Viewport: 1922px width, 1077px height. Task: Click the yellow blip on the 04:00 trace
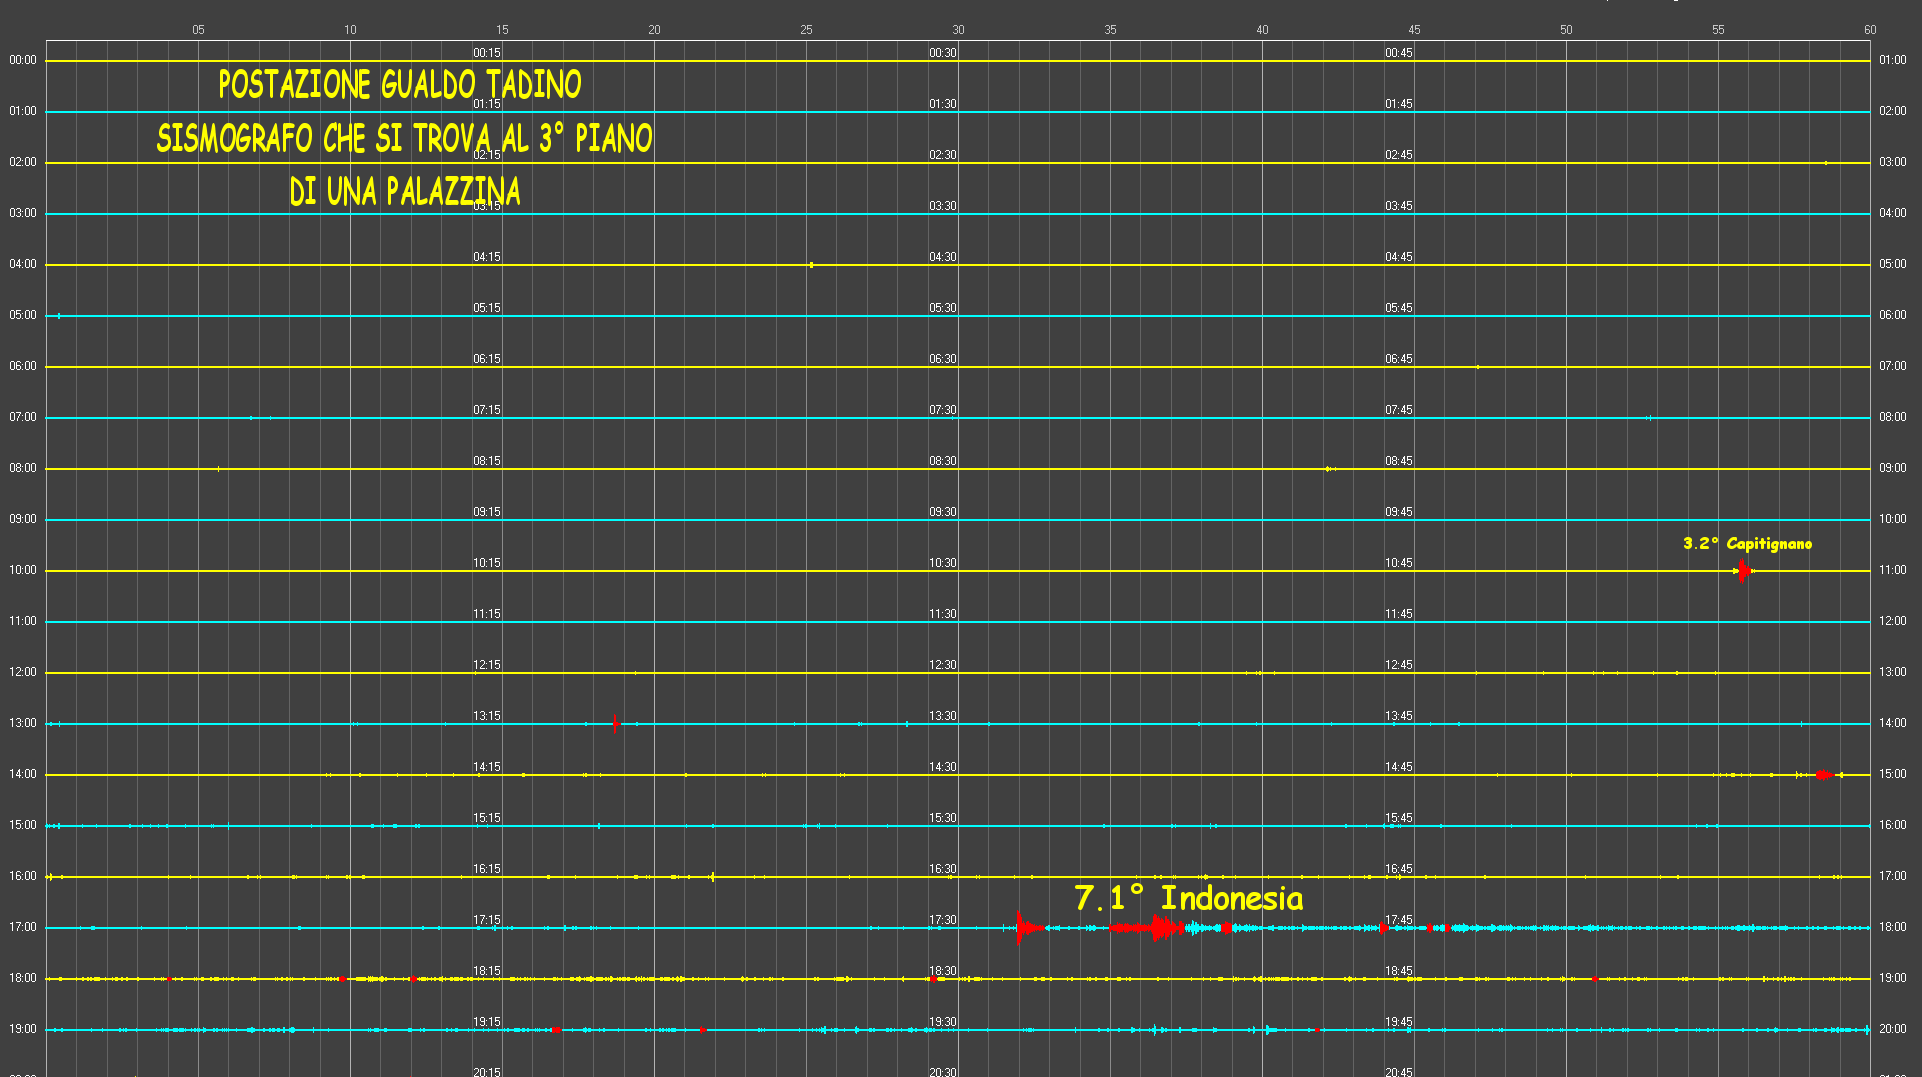tap(811, 264)
